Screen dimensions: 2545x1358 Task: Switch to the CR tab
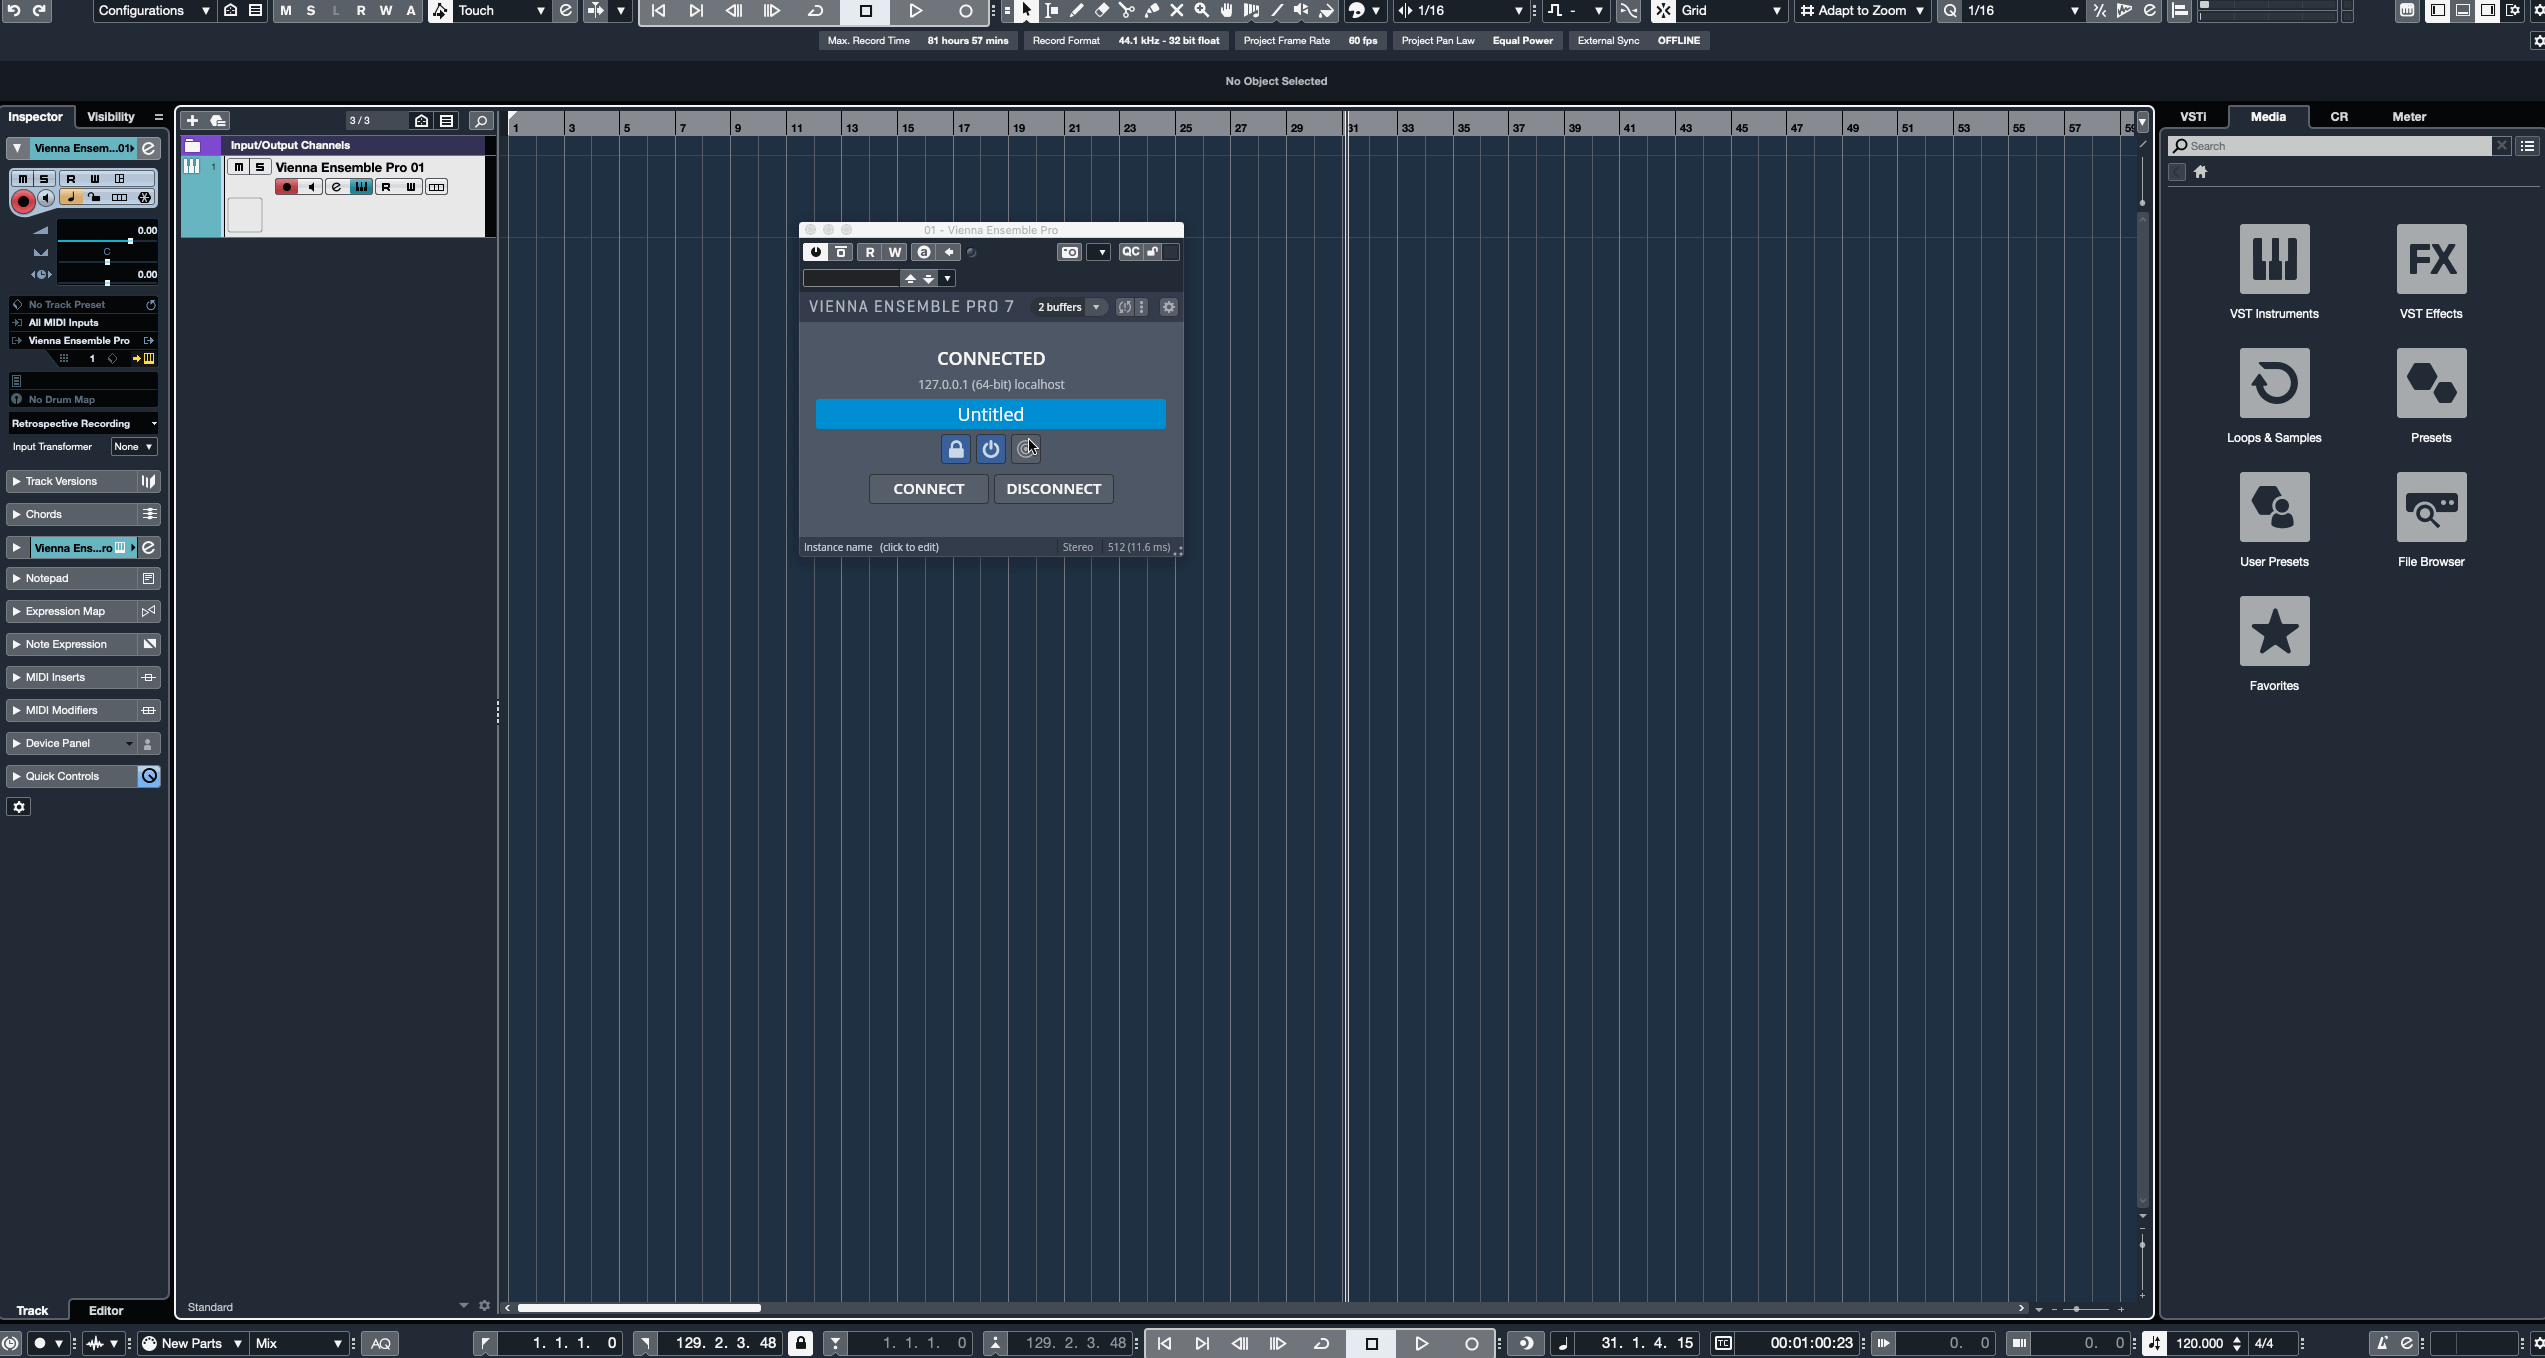coord(2339,117)
